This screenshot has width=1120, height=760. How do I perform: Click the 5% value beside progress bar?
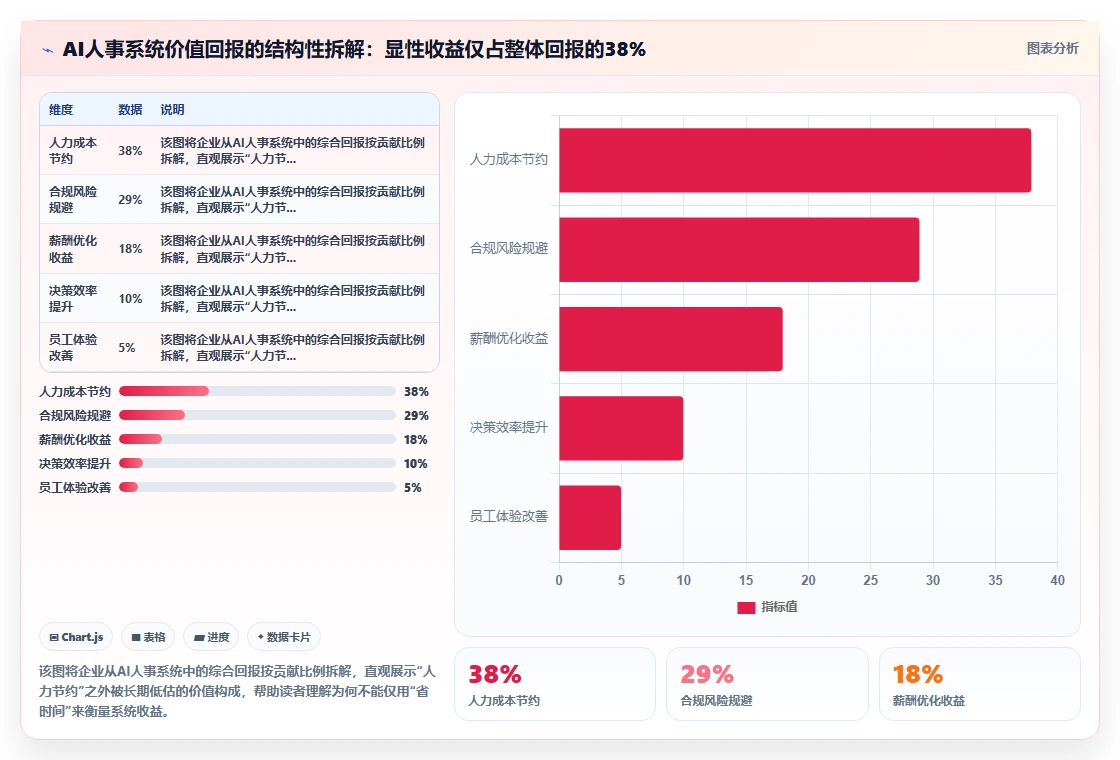click(x=413, y=487)
